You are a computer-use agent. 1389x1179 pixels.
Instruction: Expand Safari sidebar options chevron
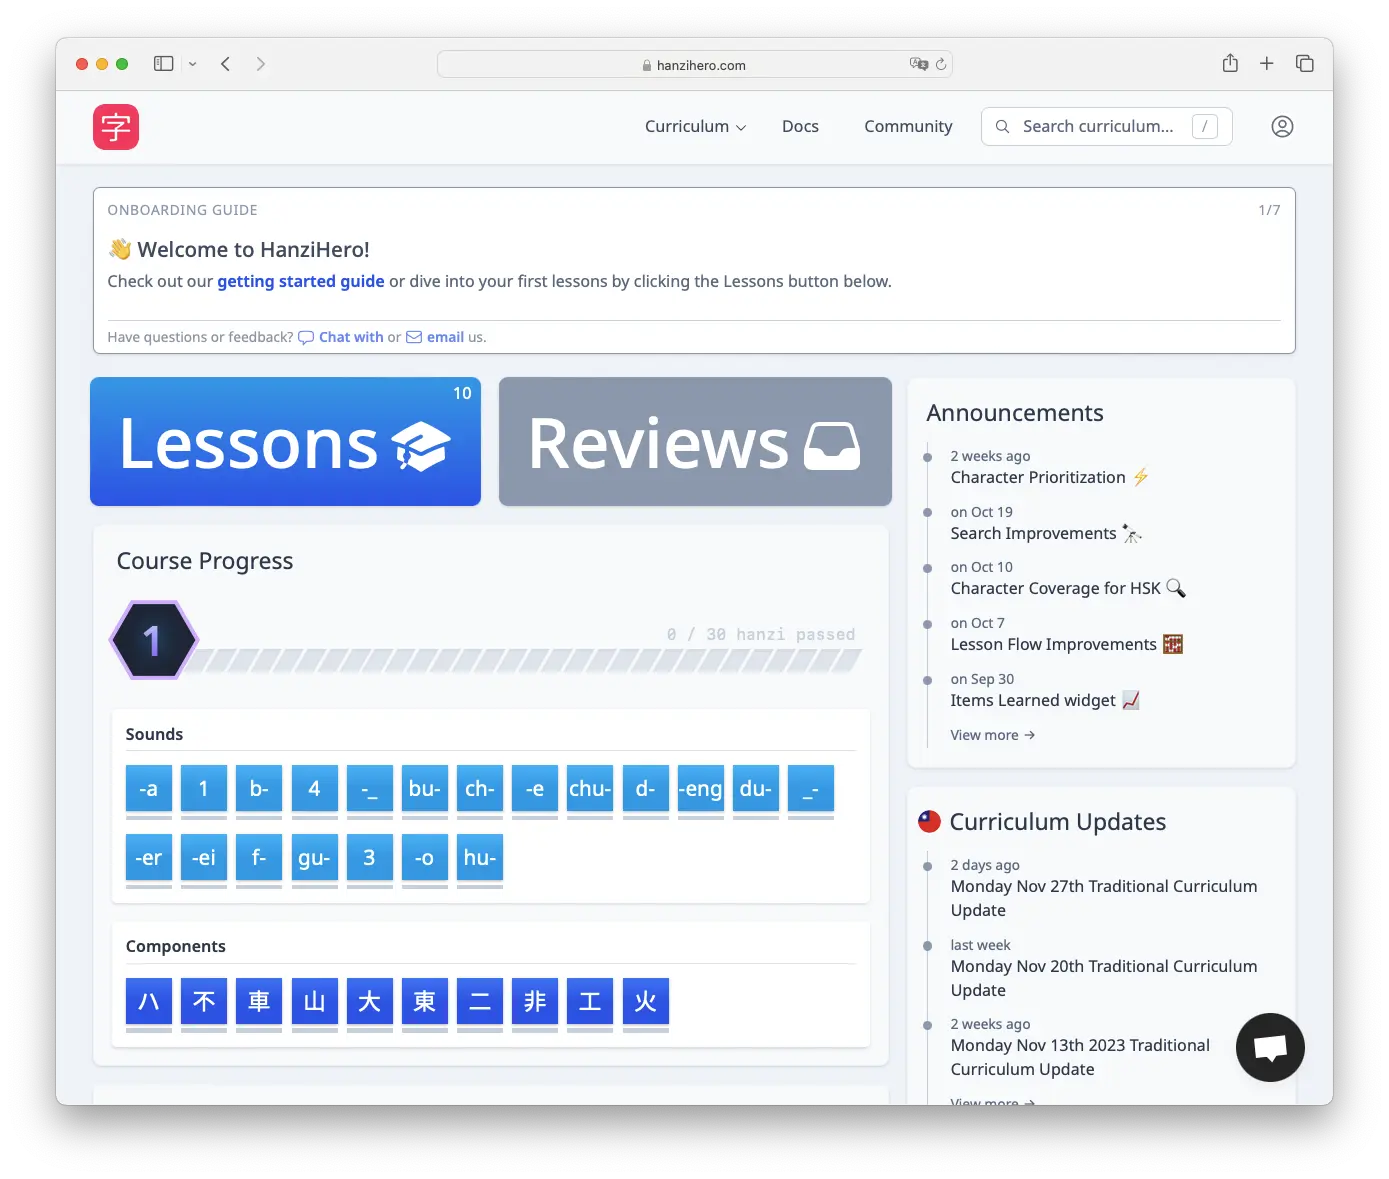(x=193, y=64)
